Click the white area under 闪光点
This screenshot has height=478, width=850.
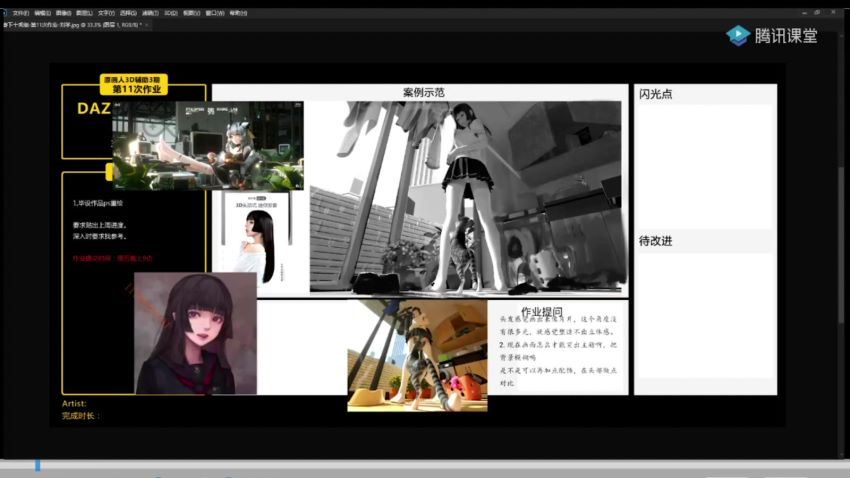705,166
